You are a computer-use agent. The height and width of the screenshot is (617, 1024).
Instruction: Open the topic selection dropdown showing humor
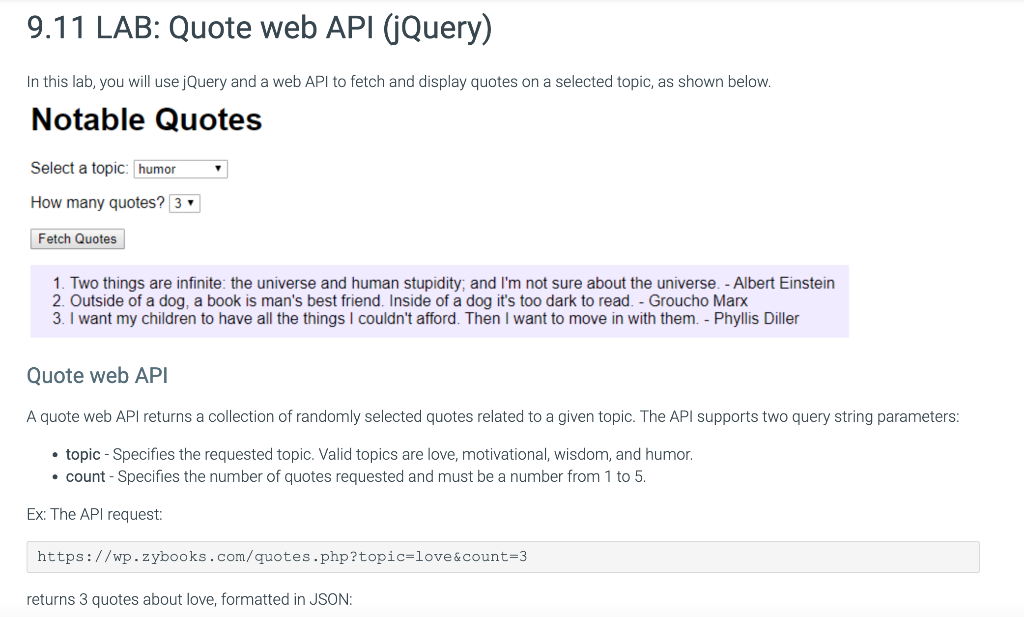pos(180,168)
